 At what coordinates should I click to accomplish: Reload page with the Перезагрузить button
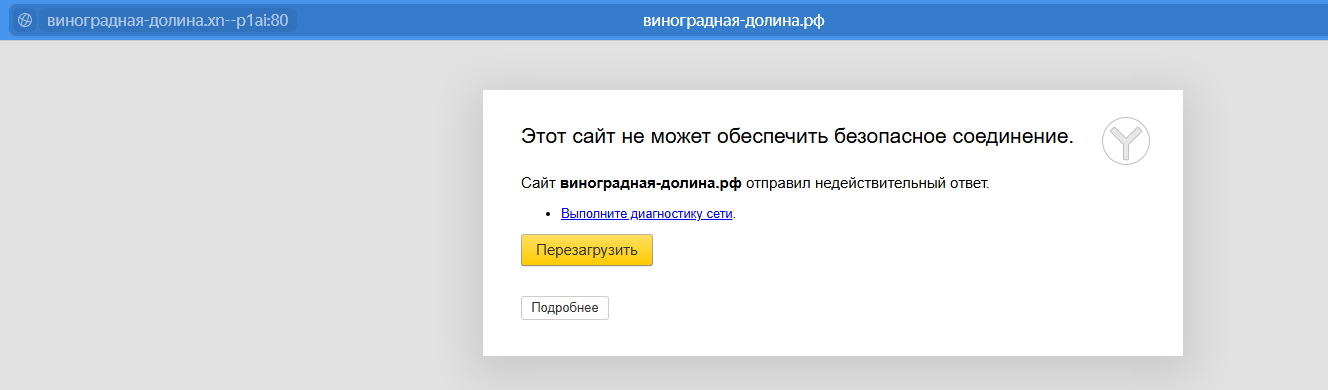pos(587,250)
